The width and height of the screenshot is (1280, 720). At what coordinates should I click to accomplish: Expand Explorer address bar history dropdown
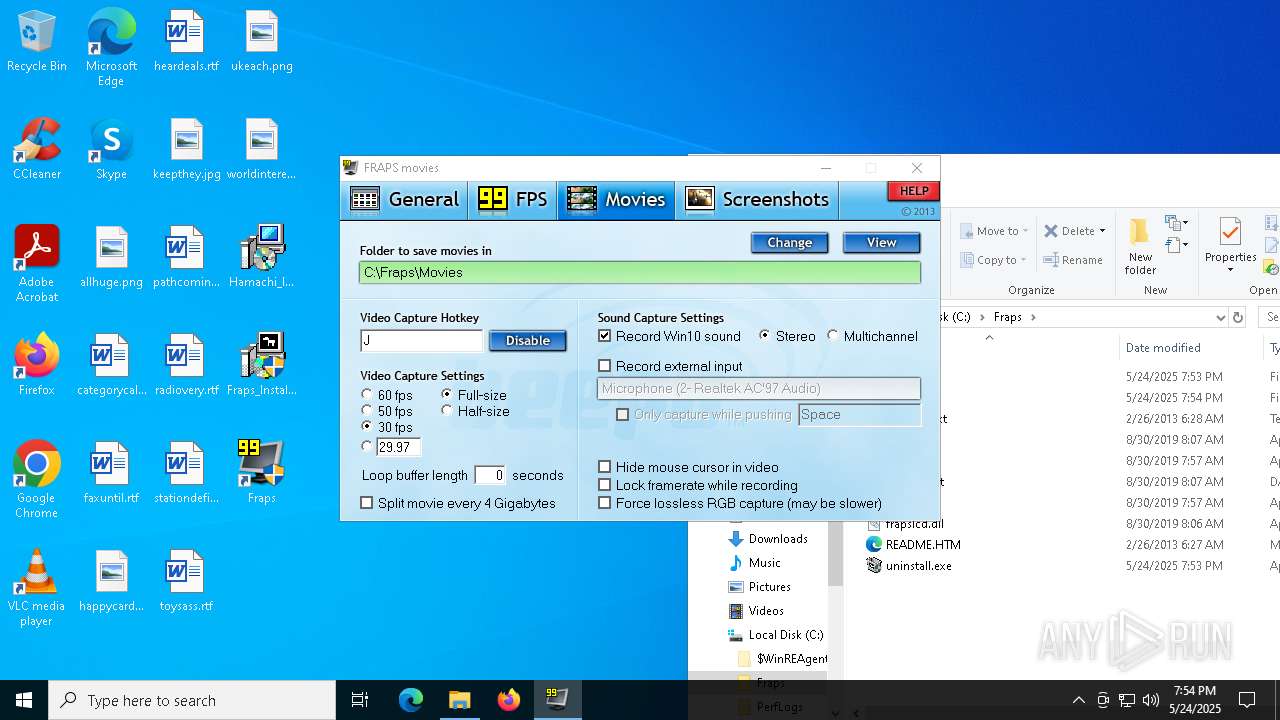click(x=1220, y=317)
